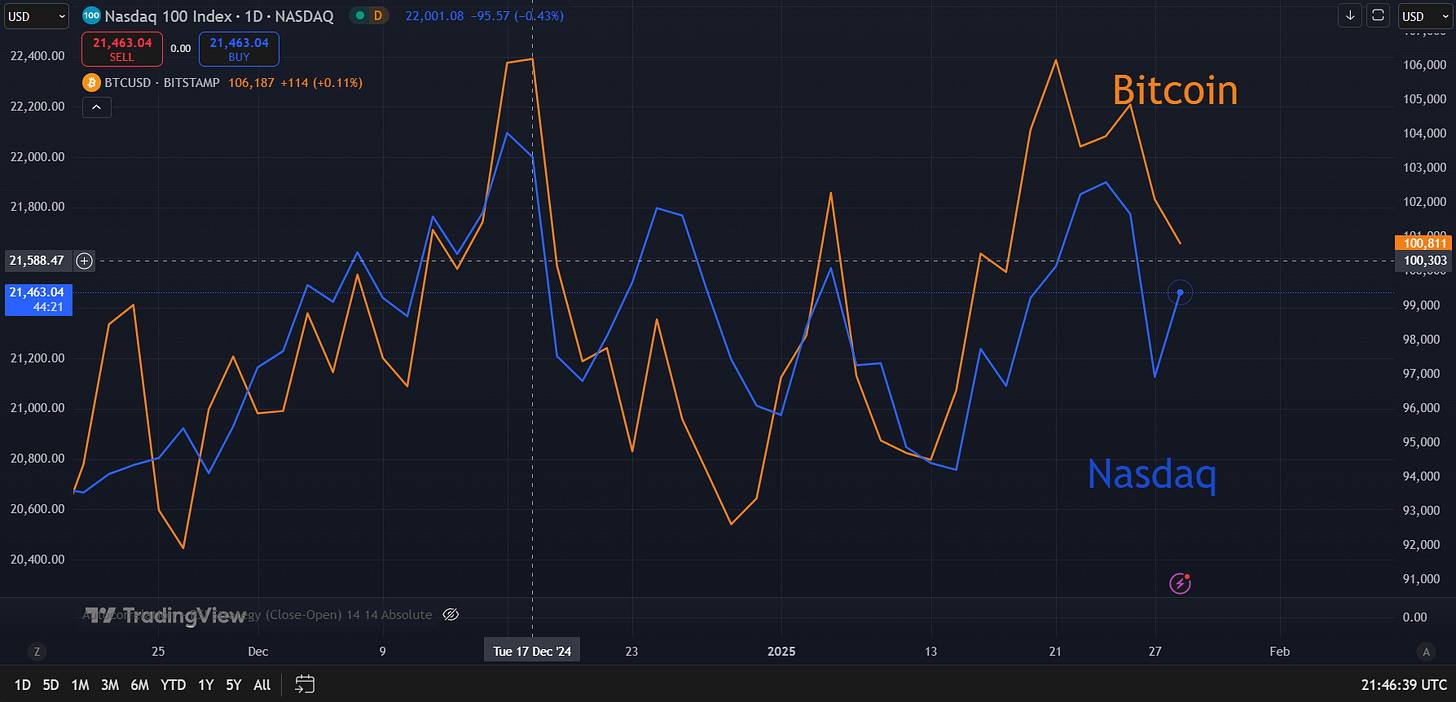Click the orange 100,811 price label
The height and width of the screenshot is (702, 1456).
1426,242
